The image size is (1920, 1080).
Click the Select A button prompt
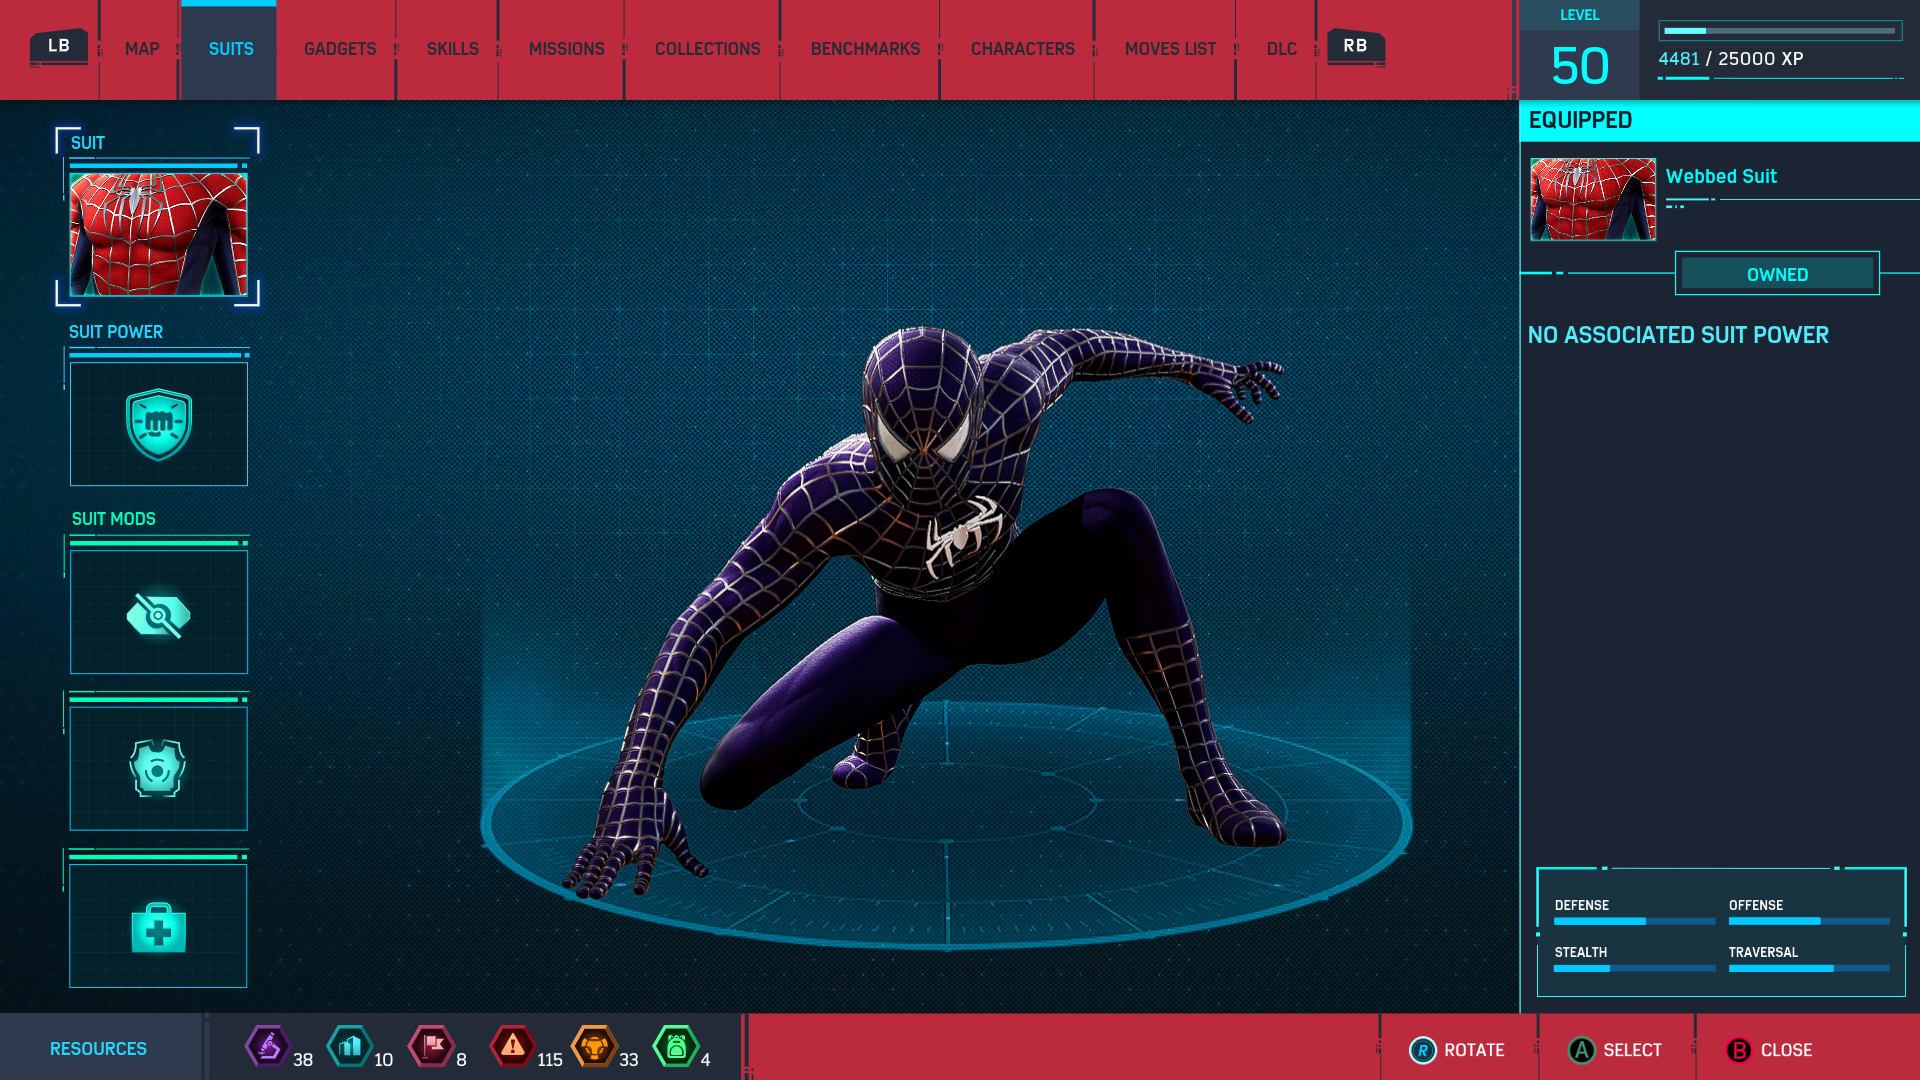1615,1050
